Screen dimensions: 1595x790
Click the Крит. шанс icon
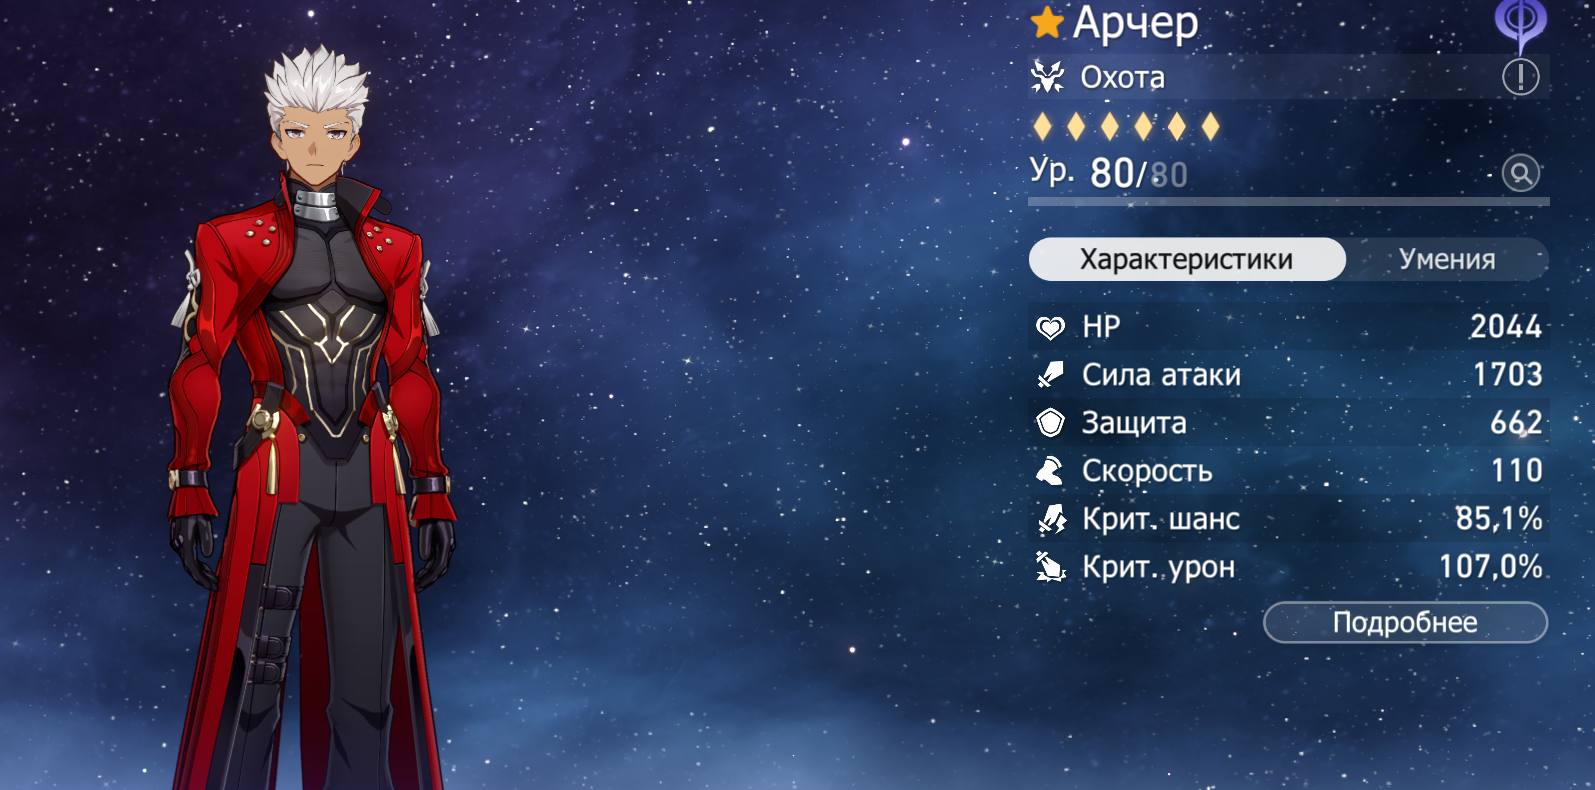coord(1051,519)
